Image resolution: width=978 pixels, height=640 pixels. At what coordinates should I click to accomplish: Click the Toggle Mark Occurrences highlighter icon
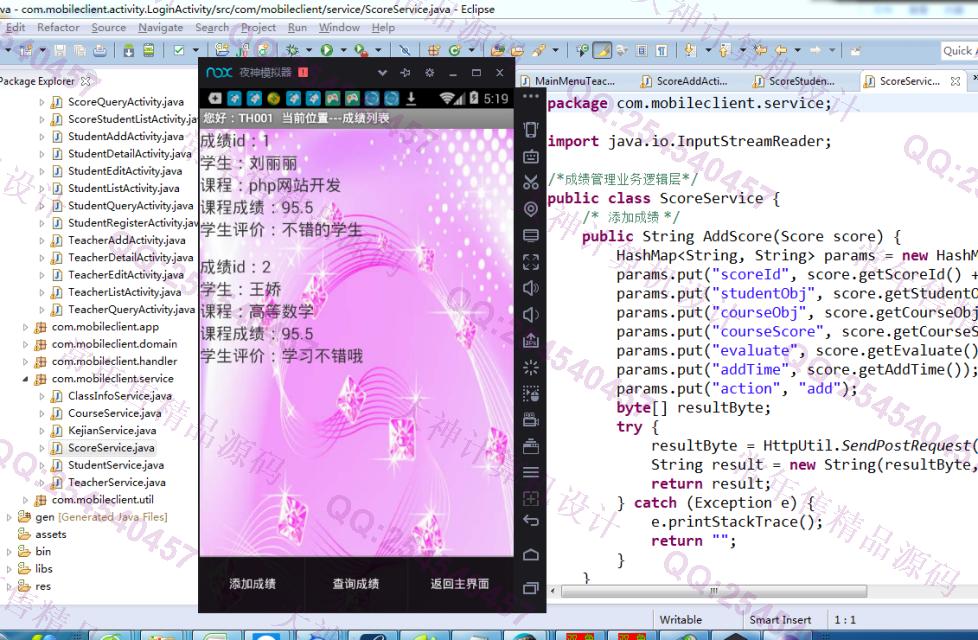[x=602, y=51]
